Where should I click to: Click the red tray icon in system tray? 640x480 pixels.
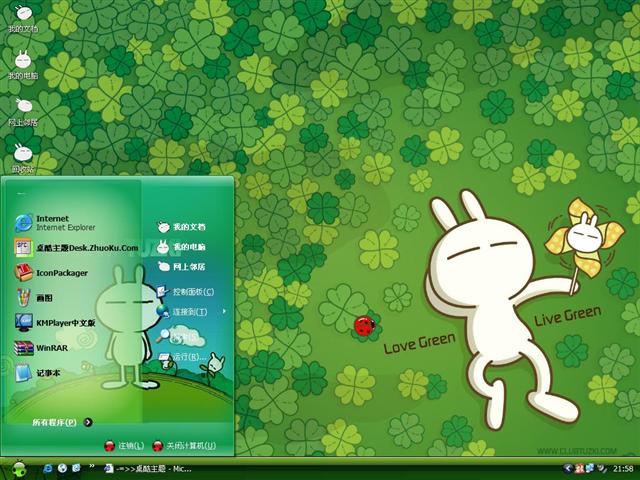(579, 468)
